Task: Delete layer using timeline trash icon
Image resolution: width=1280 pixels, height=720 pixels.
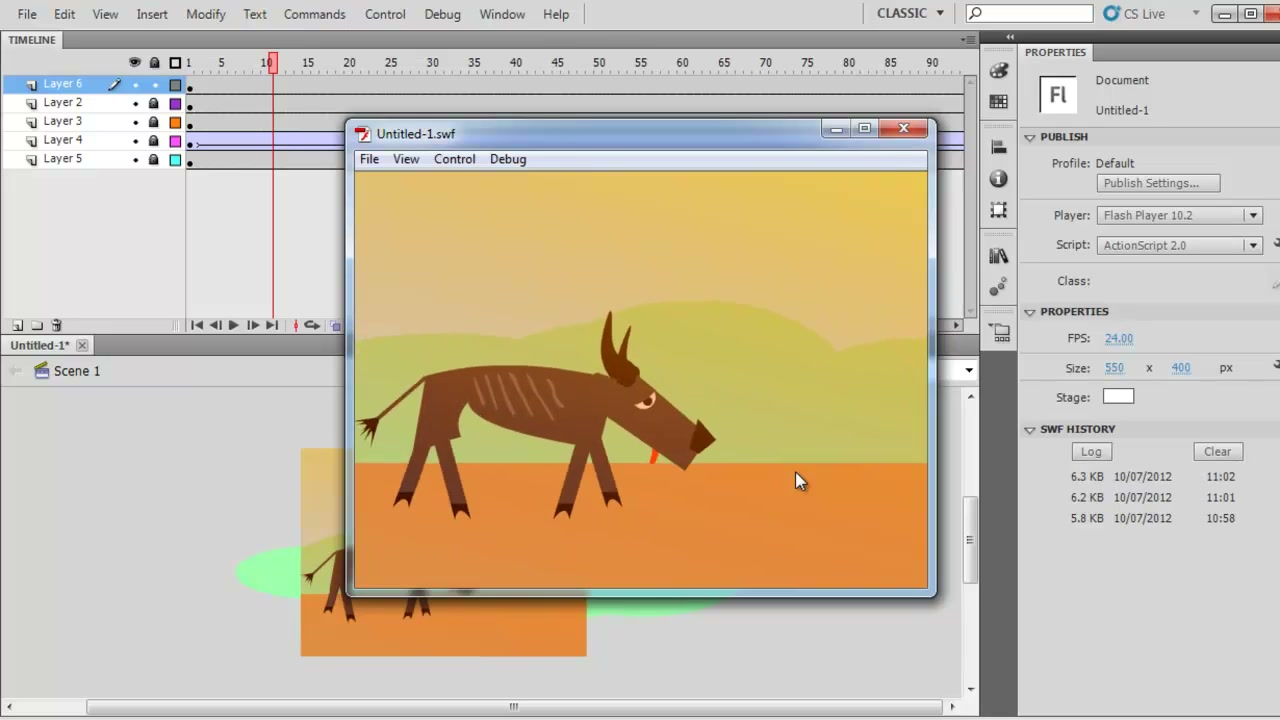Action: [x=56, y=325]
